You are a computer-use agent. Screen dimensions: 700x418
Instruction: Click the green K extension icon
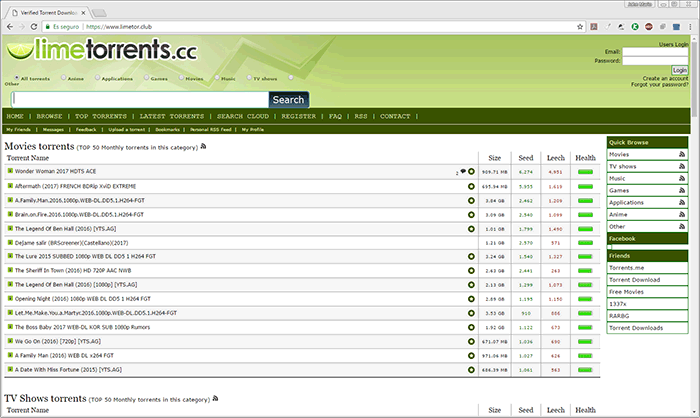coord(635,27)
